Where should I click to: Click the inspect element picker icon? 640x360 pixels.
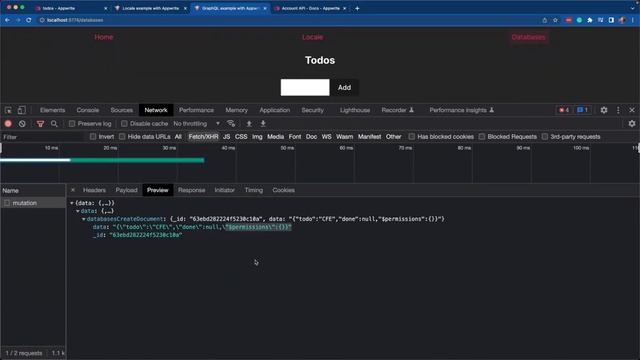click(x=8, y=110)
